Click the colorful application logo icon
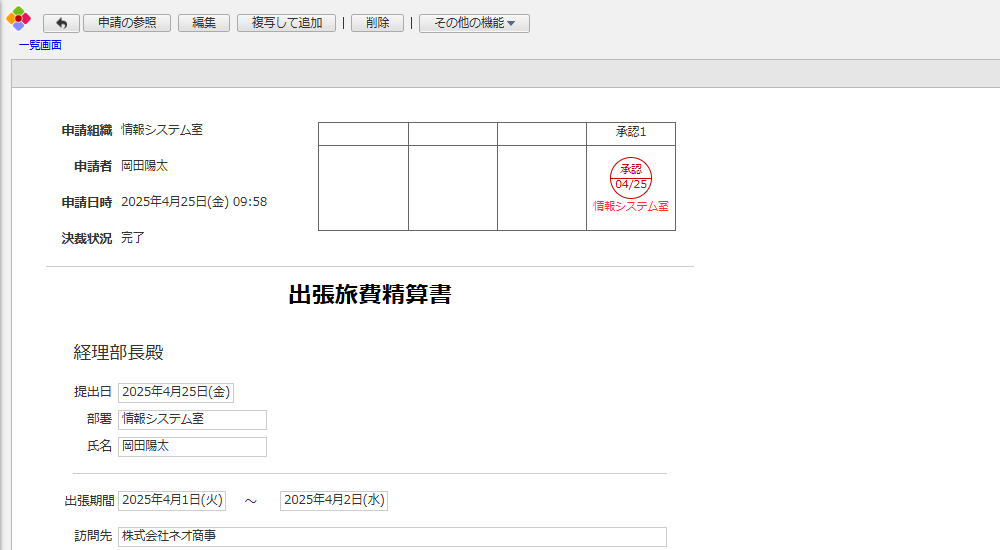This screenshot has width=1000, height=550. point(18,18)
